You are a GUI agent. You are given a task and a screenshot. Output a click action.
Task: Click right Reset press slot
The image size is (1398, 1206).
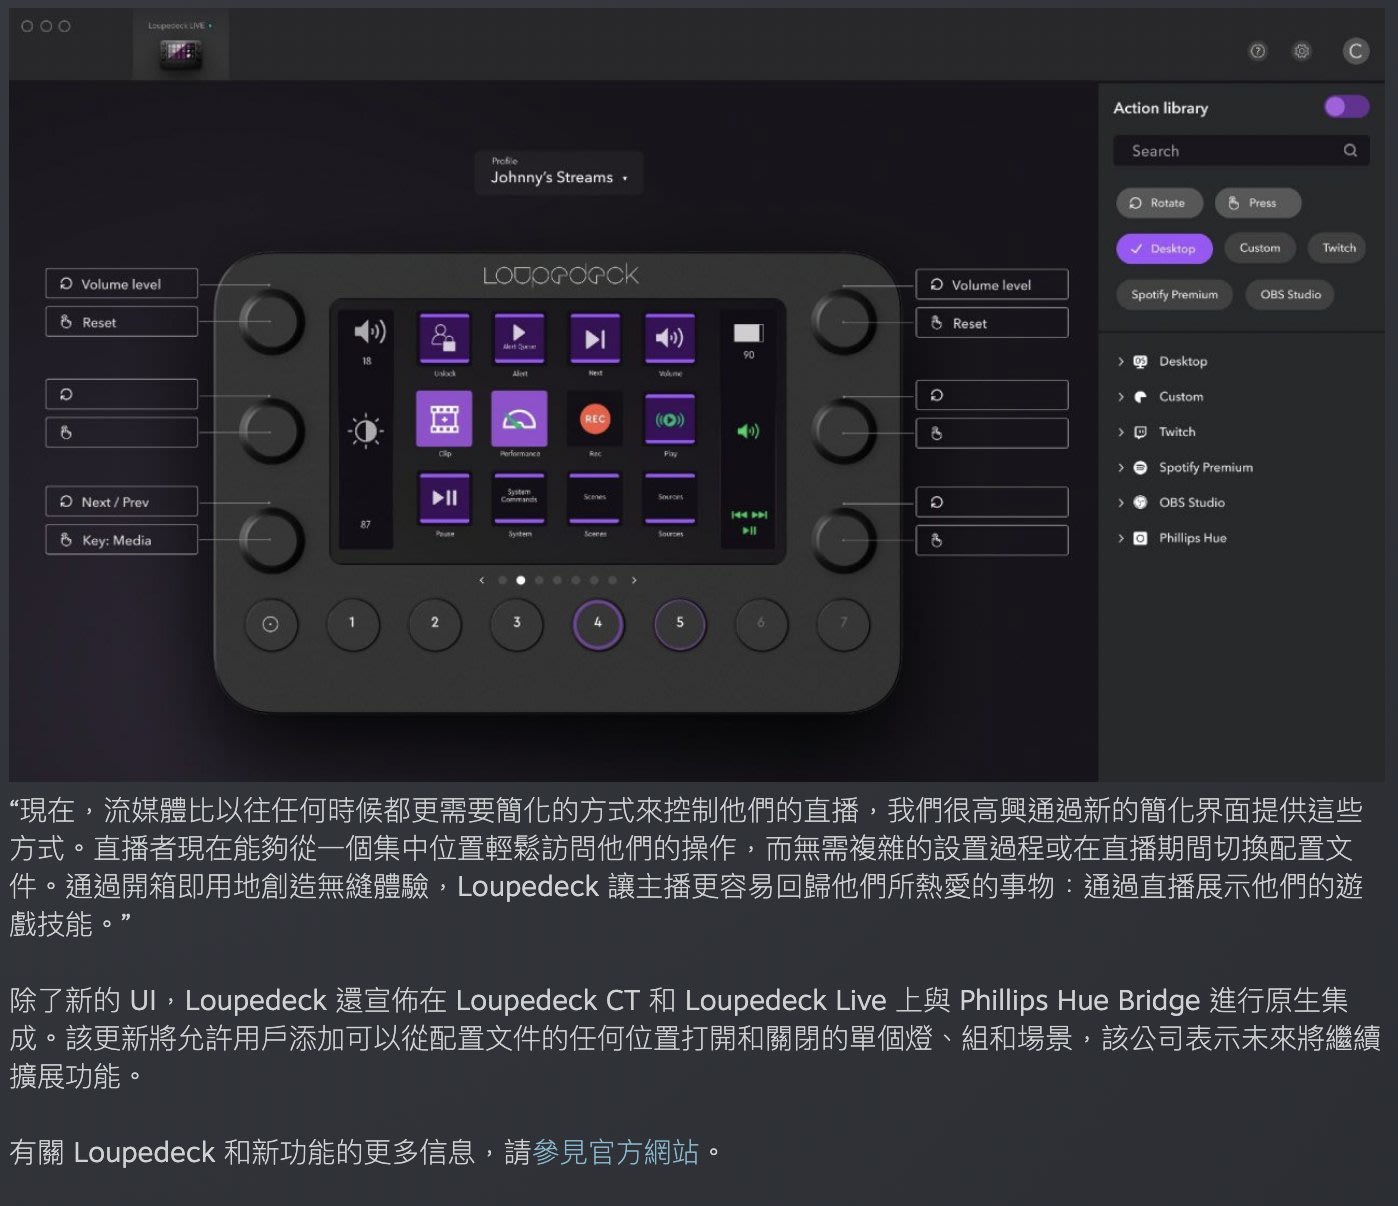(x=992, y=323)
